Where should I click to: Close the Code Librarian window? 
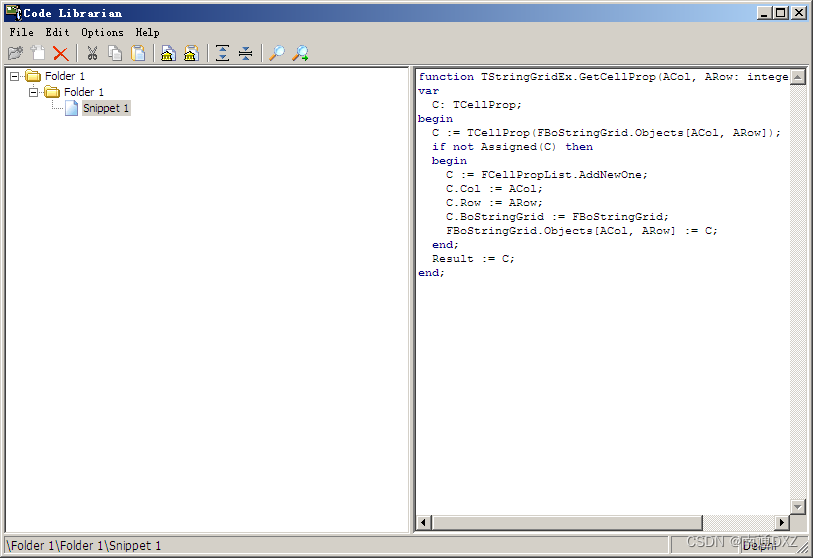tap(799, 13)
